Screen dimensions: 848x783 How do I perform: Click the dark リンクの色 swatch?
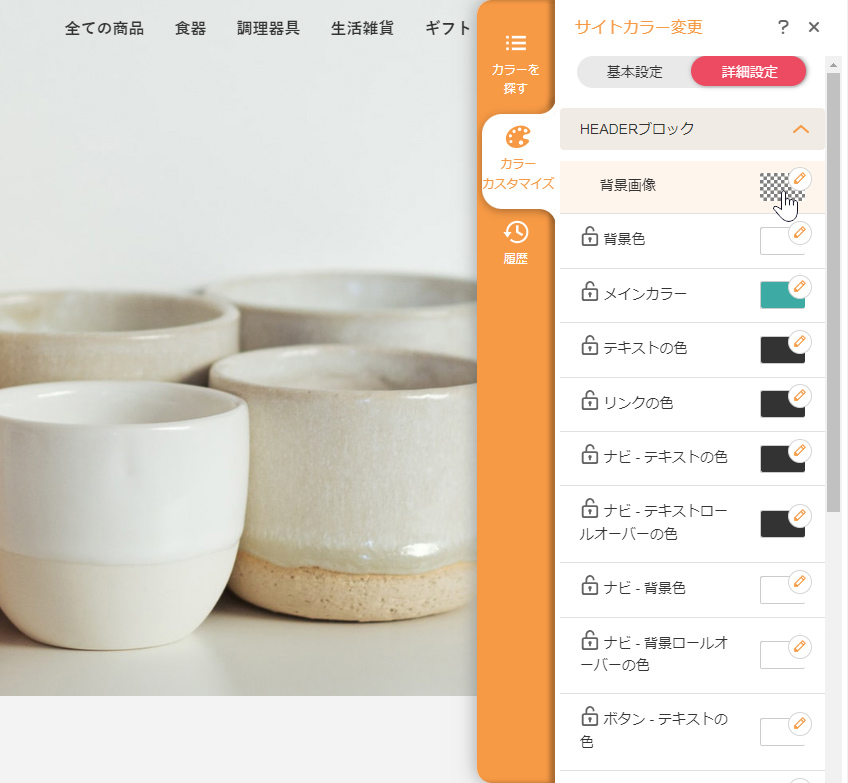pyautogui.click(x=779, y=405)
